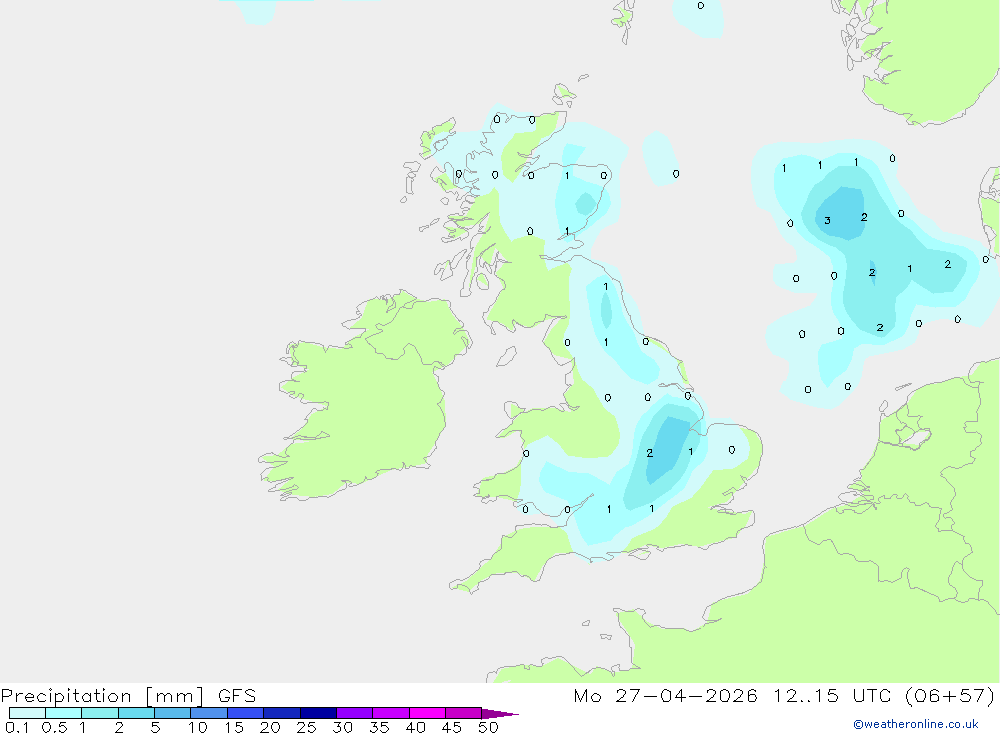Click the '25' legend scale label
This screenshot has height=733, width=1000.
point(306,727)
